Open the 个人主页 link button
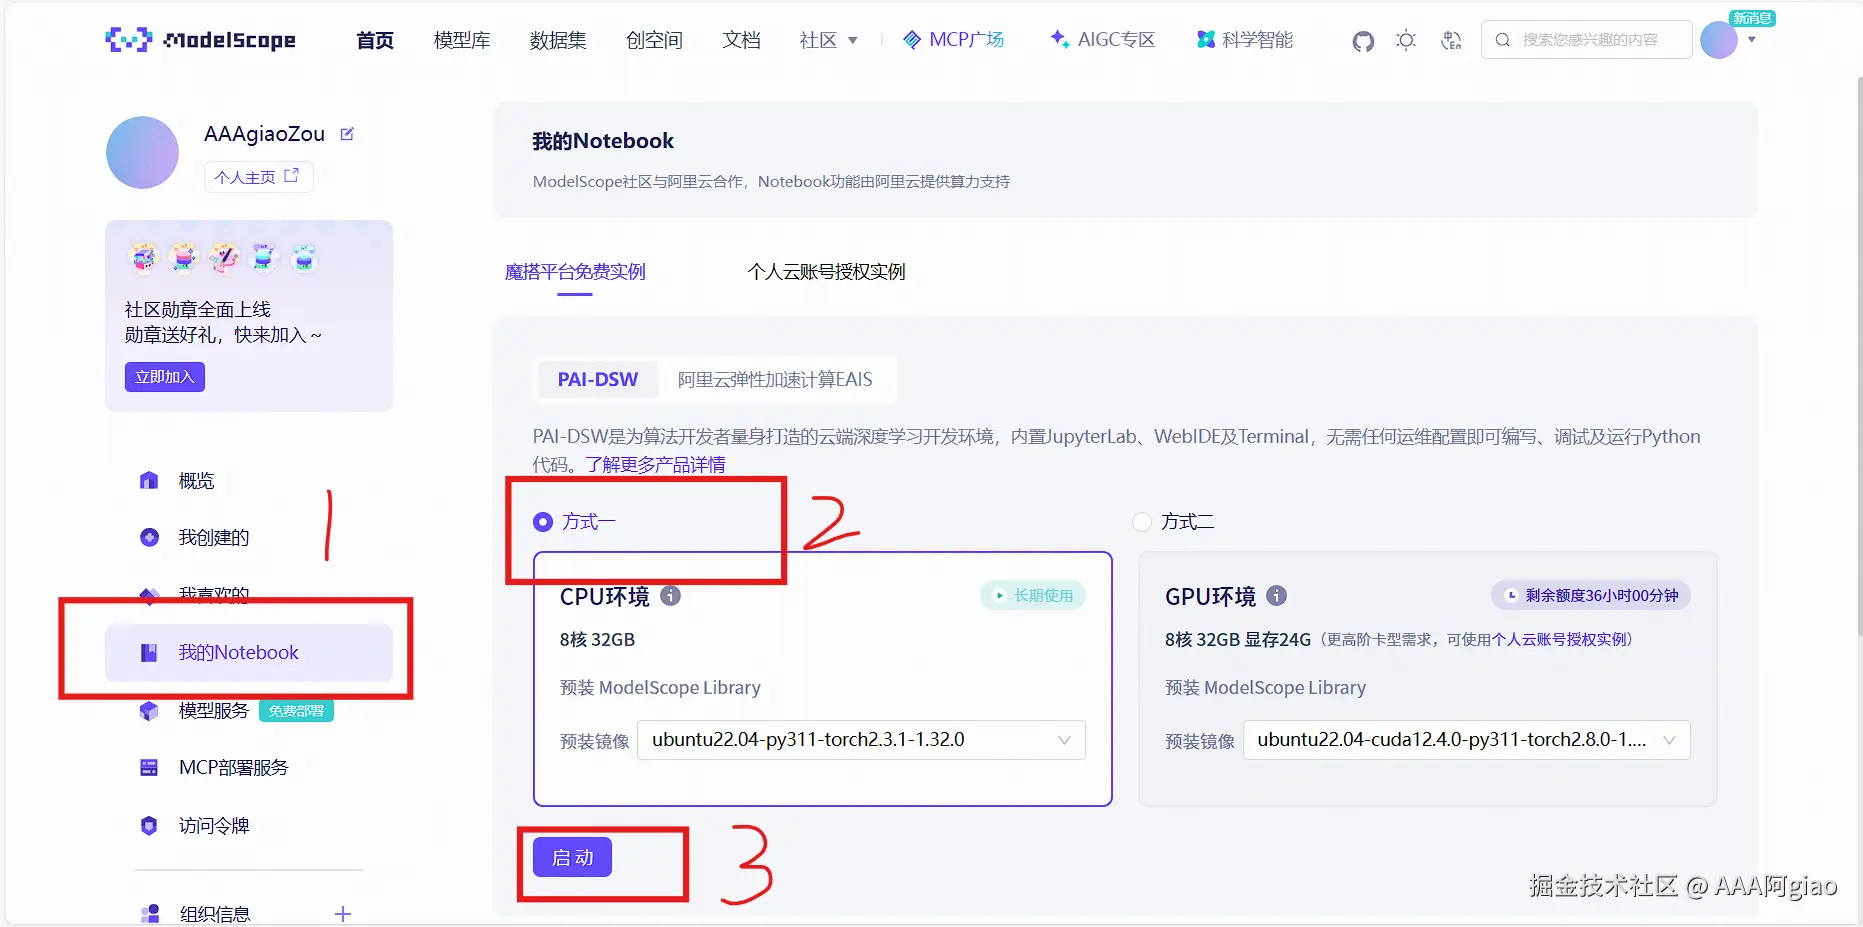The image size is (1863, 927). [x=258, y=177]
